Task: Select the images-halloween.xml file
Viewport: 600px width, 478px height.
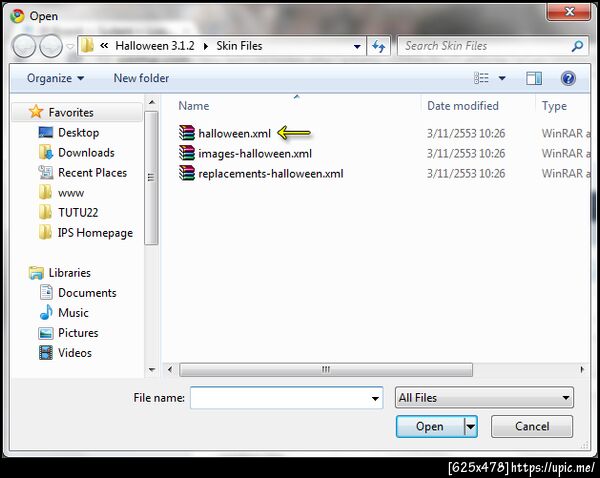Action: point(255,153)
